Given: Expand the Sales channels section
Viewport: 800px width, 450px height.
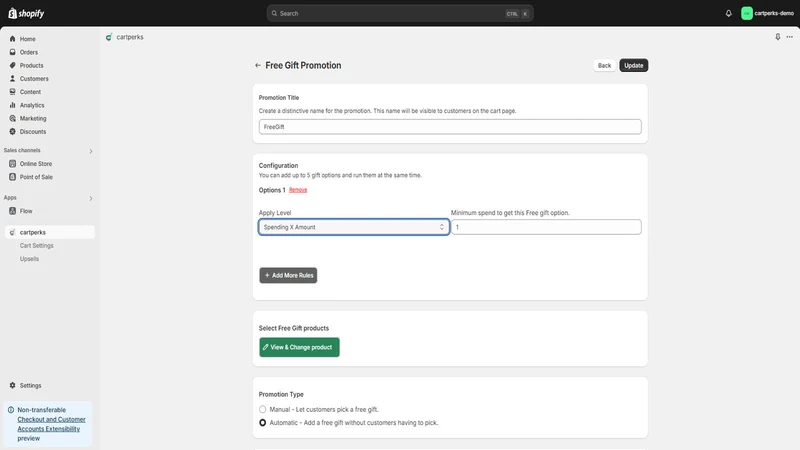Looking at the screenshot, I should pyautogui.click(x=91, y=151).
